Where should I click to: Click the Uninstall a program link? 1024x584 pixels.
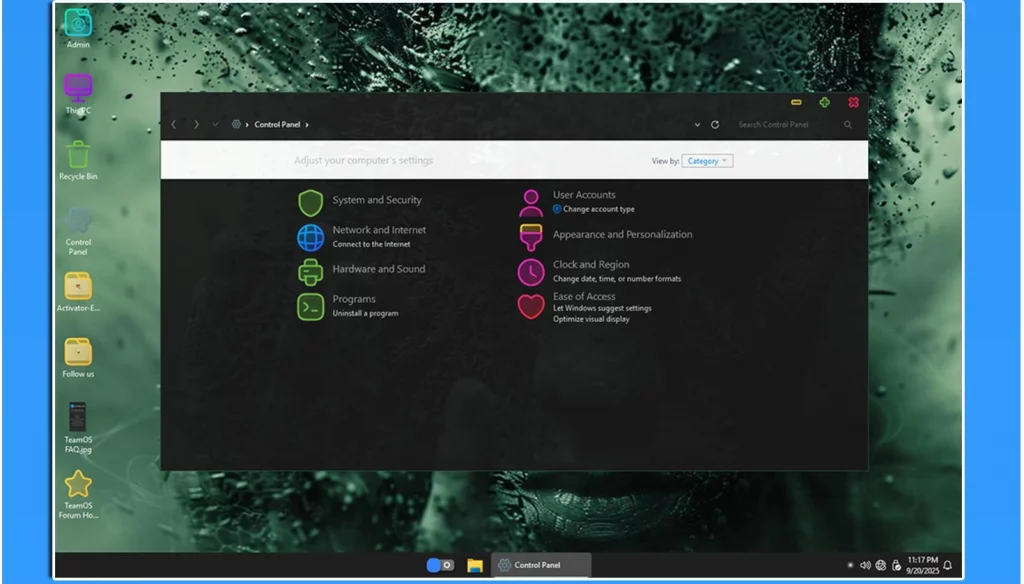(x=365, y=314)
